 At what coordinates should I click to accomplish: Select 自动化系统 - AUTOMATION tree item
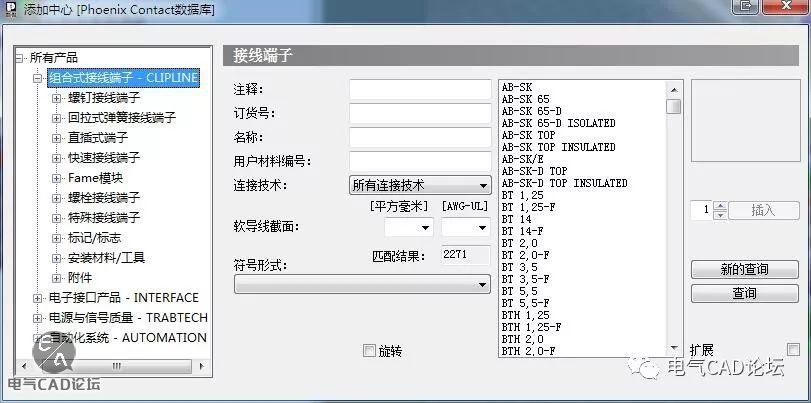128,338
